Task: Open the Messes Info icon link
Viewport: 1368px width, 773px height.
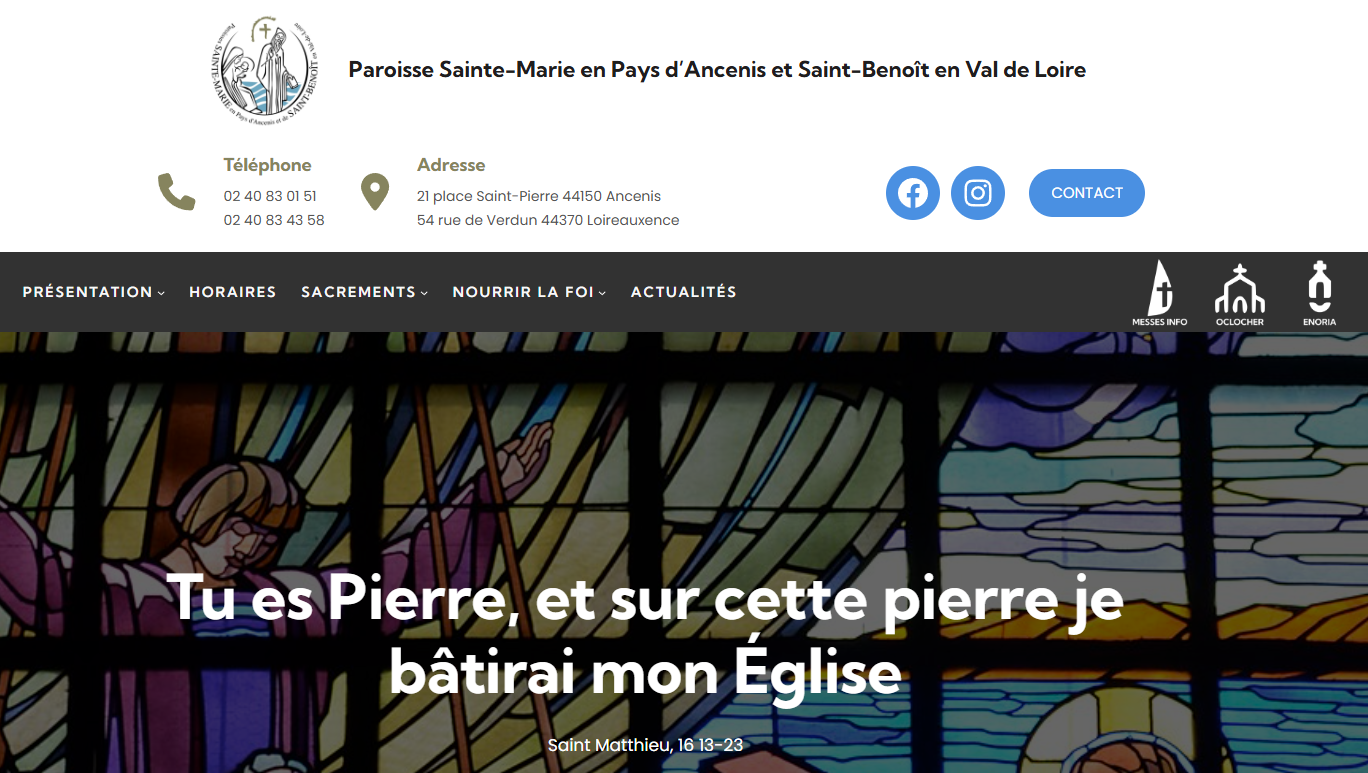Action: tap(1160, 293)
